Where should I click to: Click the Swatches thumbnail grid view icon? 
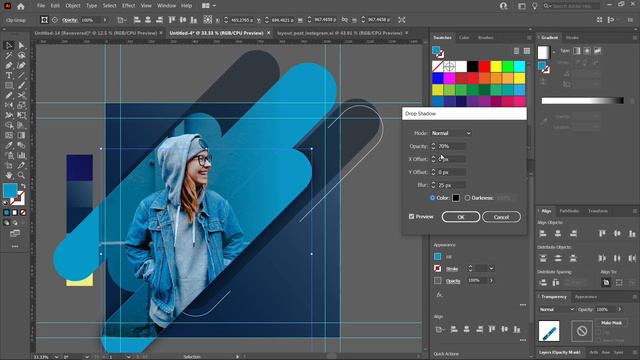(x=527, y=51)
